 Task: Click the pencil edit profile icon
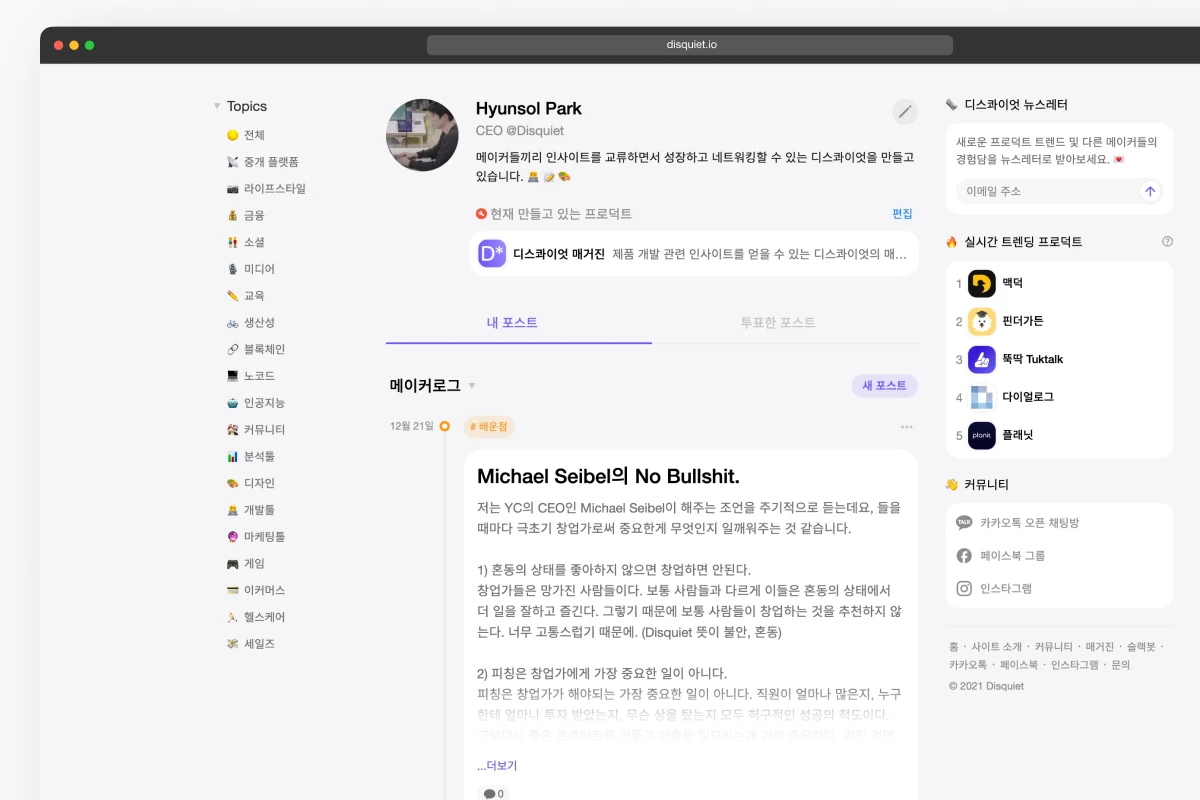point(905,111)
